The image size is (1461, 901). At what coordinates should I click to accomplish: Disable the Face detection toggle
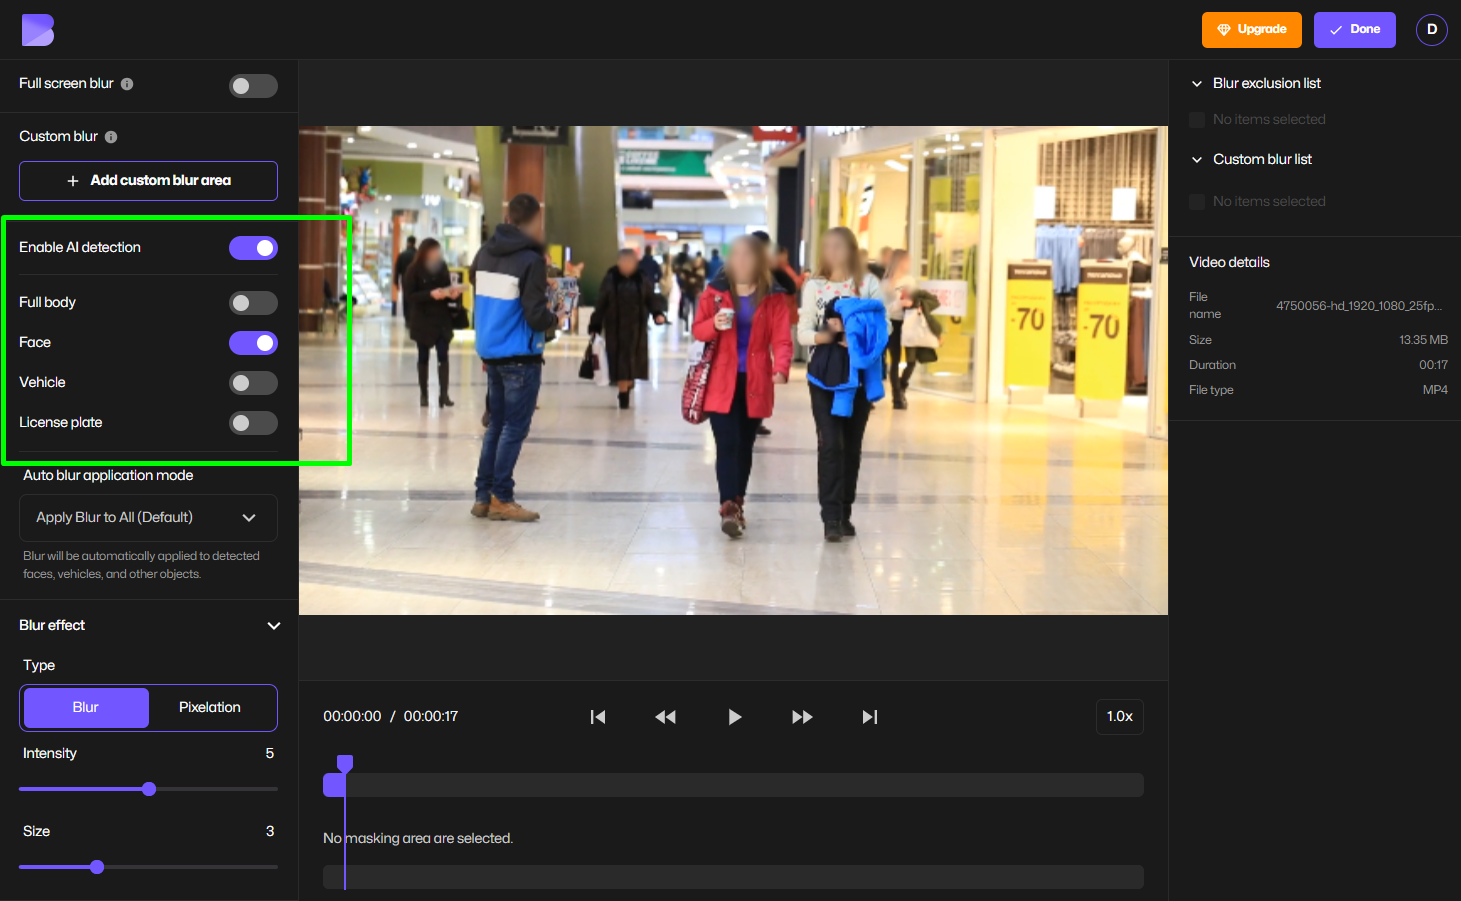(253, 342)
